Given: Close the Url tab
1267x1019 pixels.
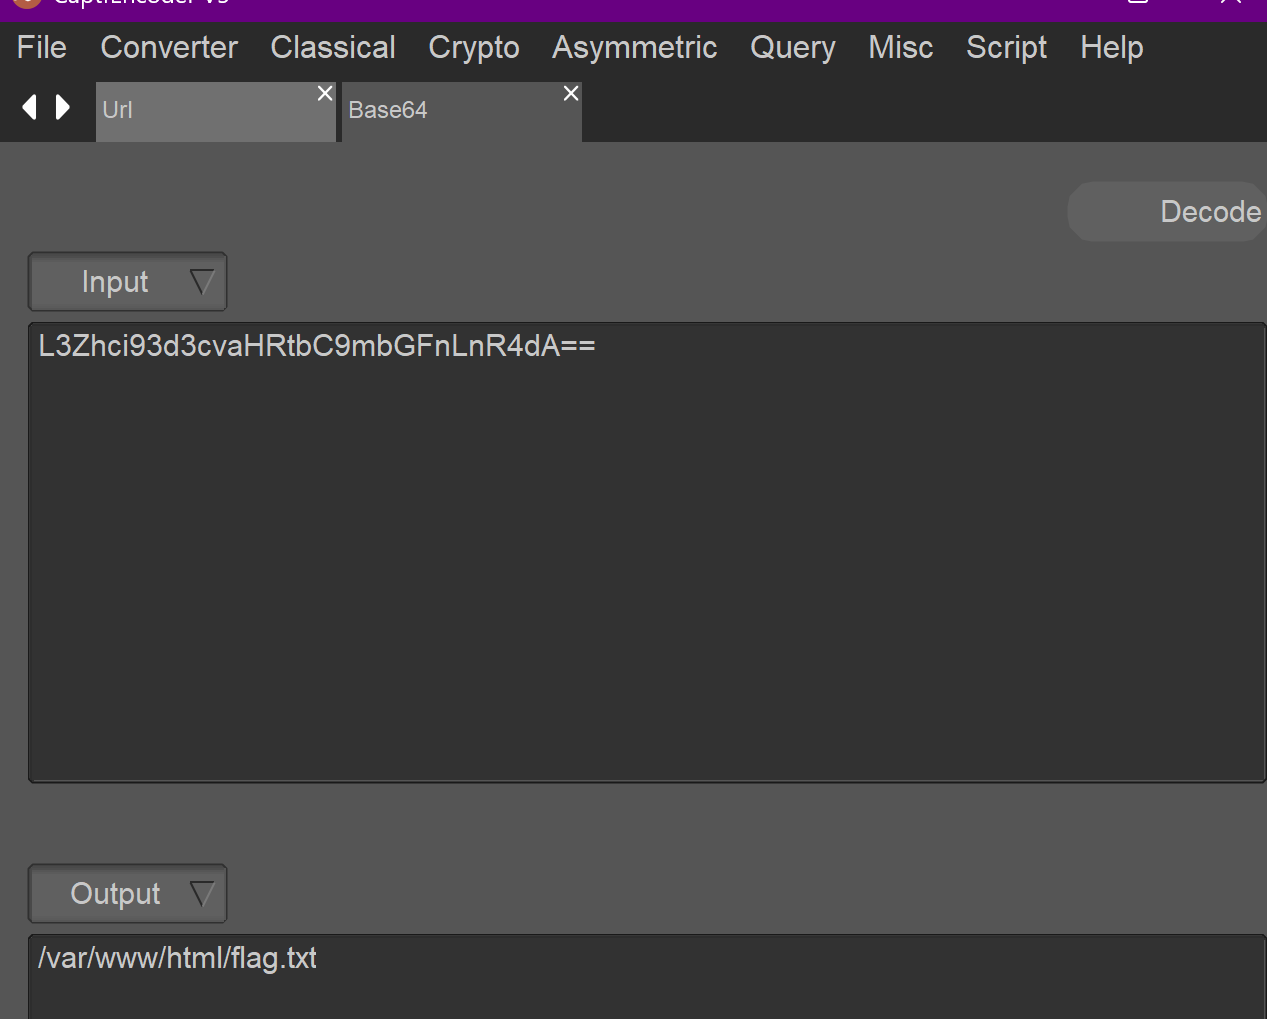Looking at the screenshot, I should (x=325, y=93).
